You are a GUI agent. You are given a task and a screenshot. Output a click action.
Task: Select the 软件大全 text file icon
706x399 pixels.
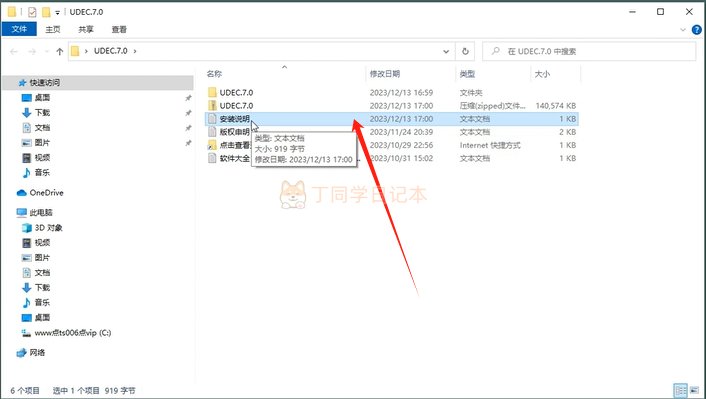212,158
